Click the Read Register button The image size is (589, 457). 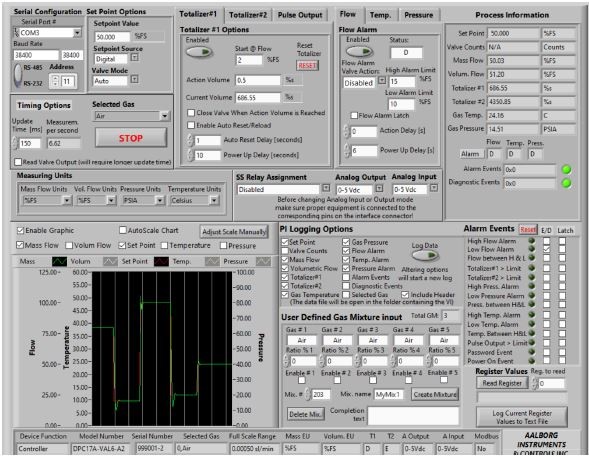click(502, 383)
